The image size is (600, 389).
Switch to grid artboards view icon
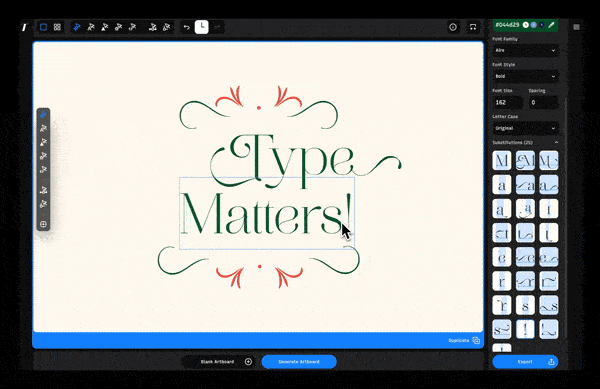[x=57, y=27]
